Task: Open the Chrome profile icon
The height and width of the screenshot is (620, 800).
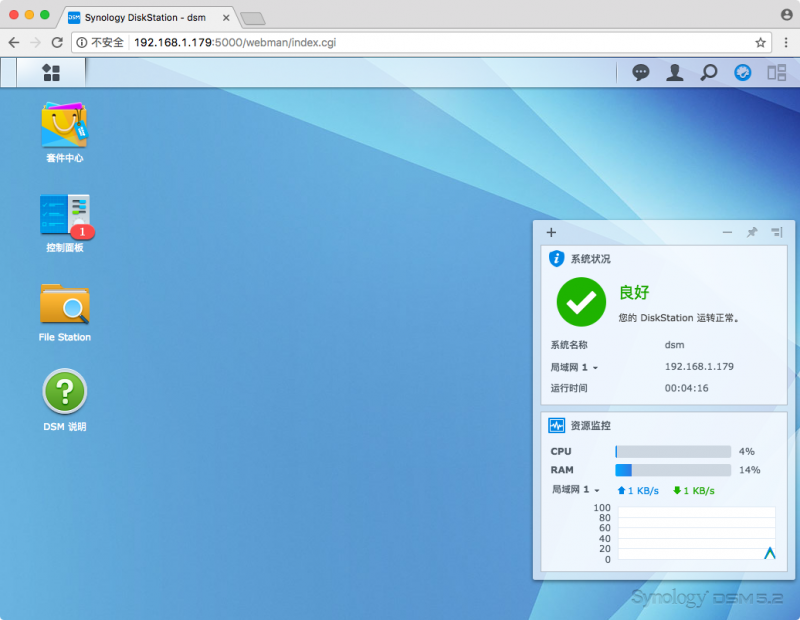Action: click(x=786, y=15)
